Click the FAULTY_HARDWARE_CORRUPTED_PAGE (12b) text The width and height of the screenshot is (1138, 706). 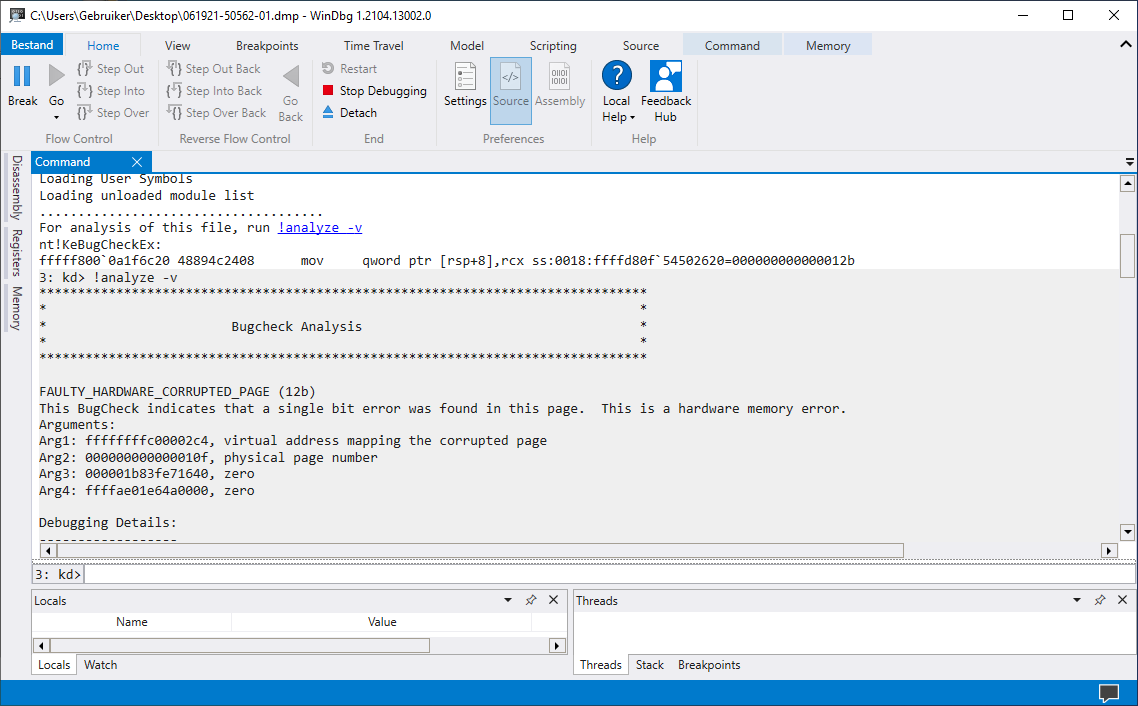click(x=177, y=392)
